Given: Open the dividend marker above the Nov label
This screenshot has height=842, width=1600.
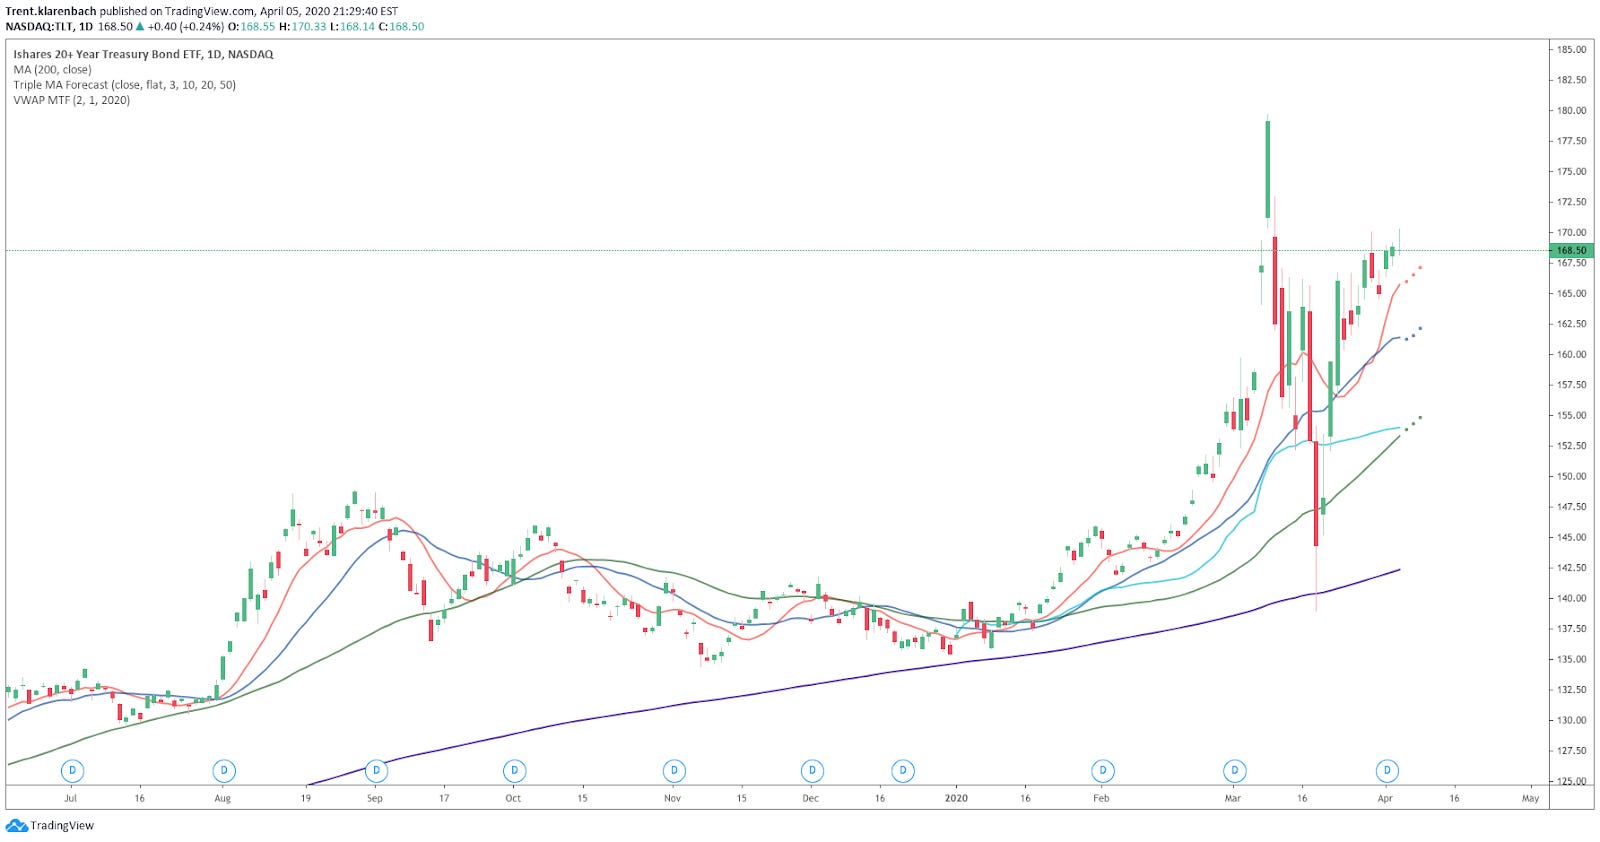Looking at the screenshot, I should tap(674, 771).
